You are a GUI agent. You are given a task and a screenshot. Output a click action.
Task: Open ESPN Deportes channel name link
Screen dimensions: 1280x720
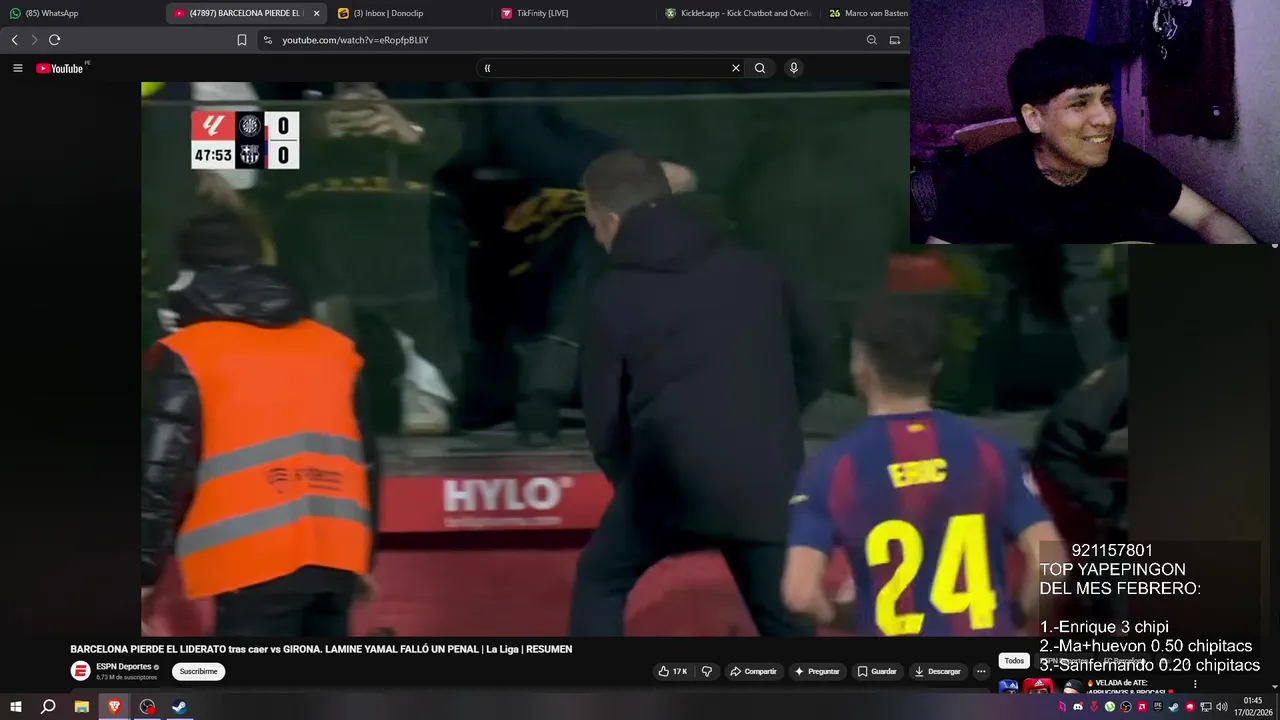point(124,666)
